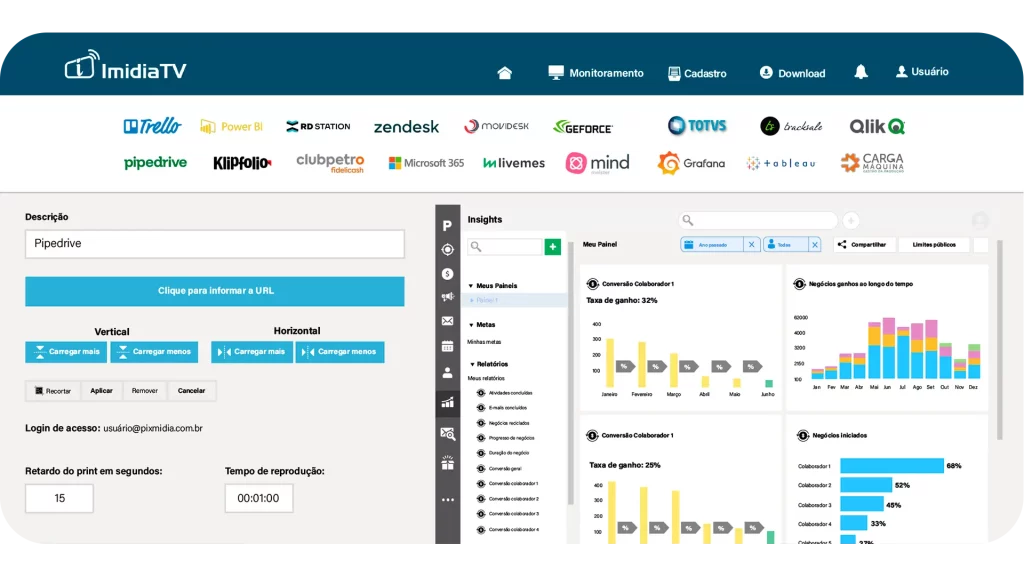Remove the 'Ano passado' filter with its X
Screen dimensions: 1024x576
752,244
